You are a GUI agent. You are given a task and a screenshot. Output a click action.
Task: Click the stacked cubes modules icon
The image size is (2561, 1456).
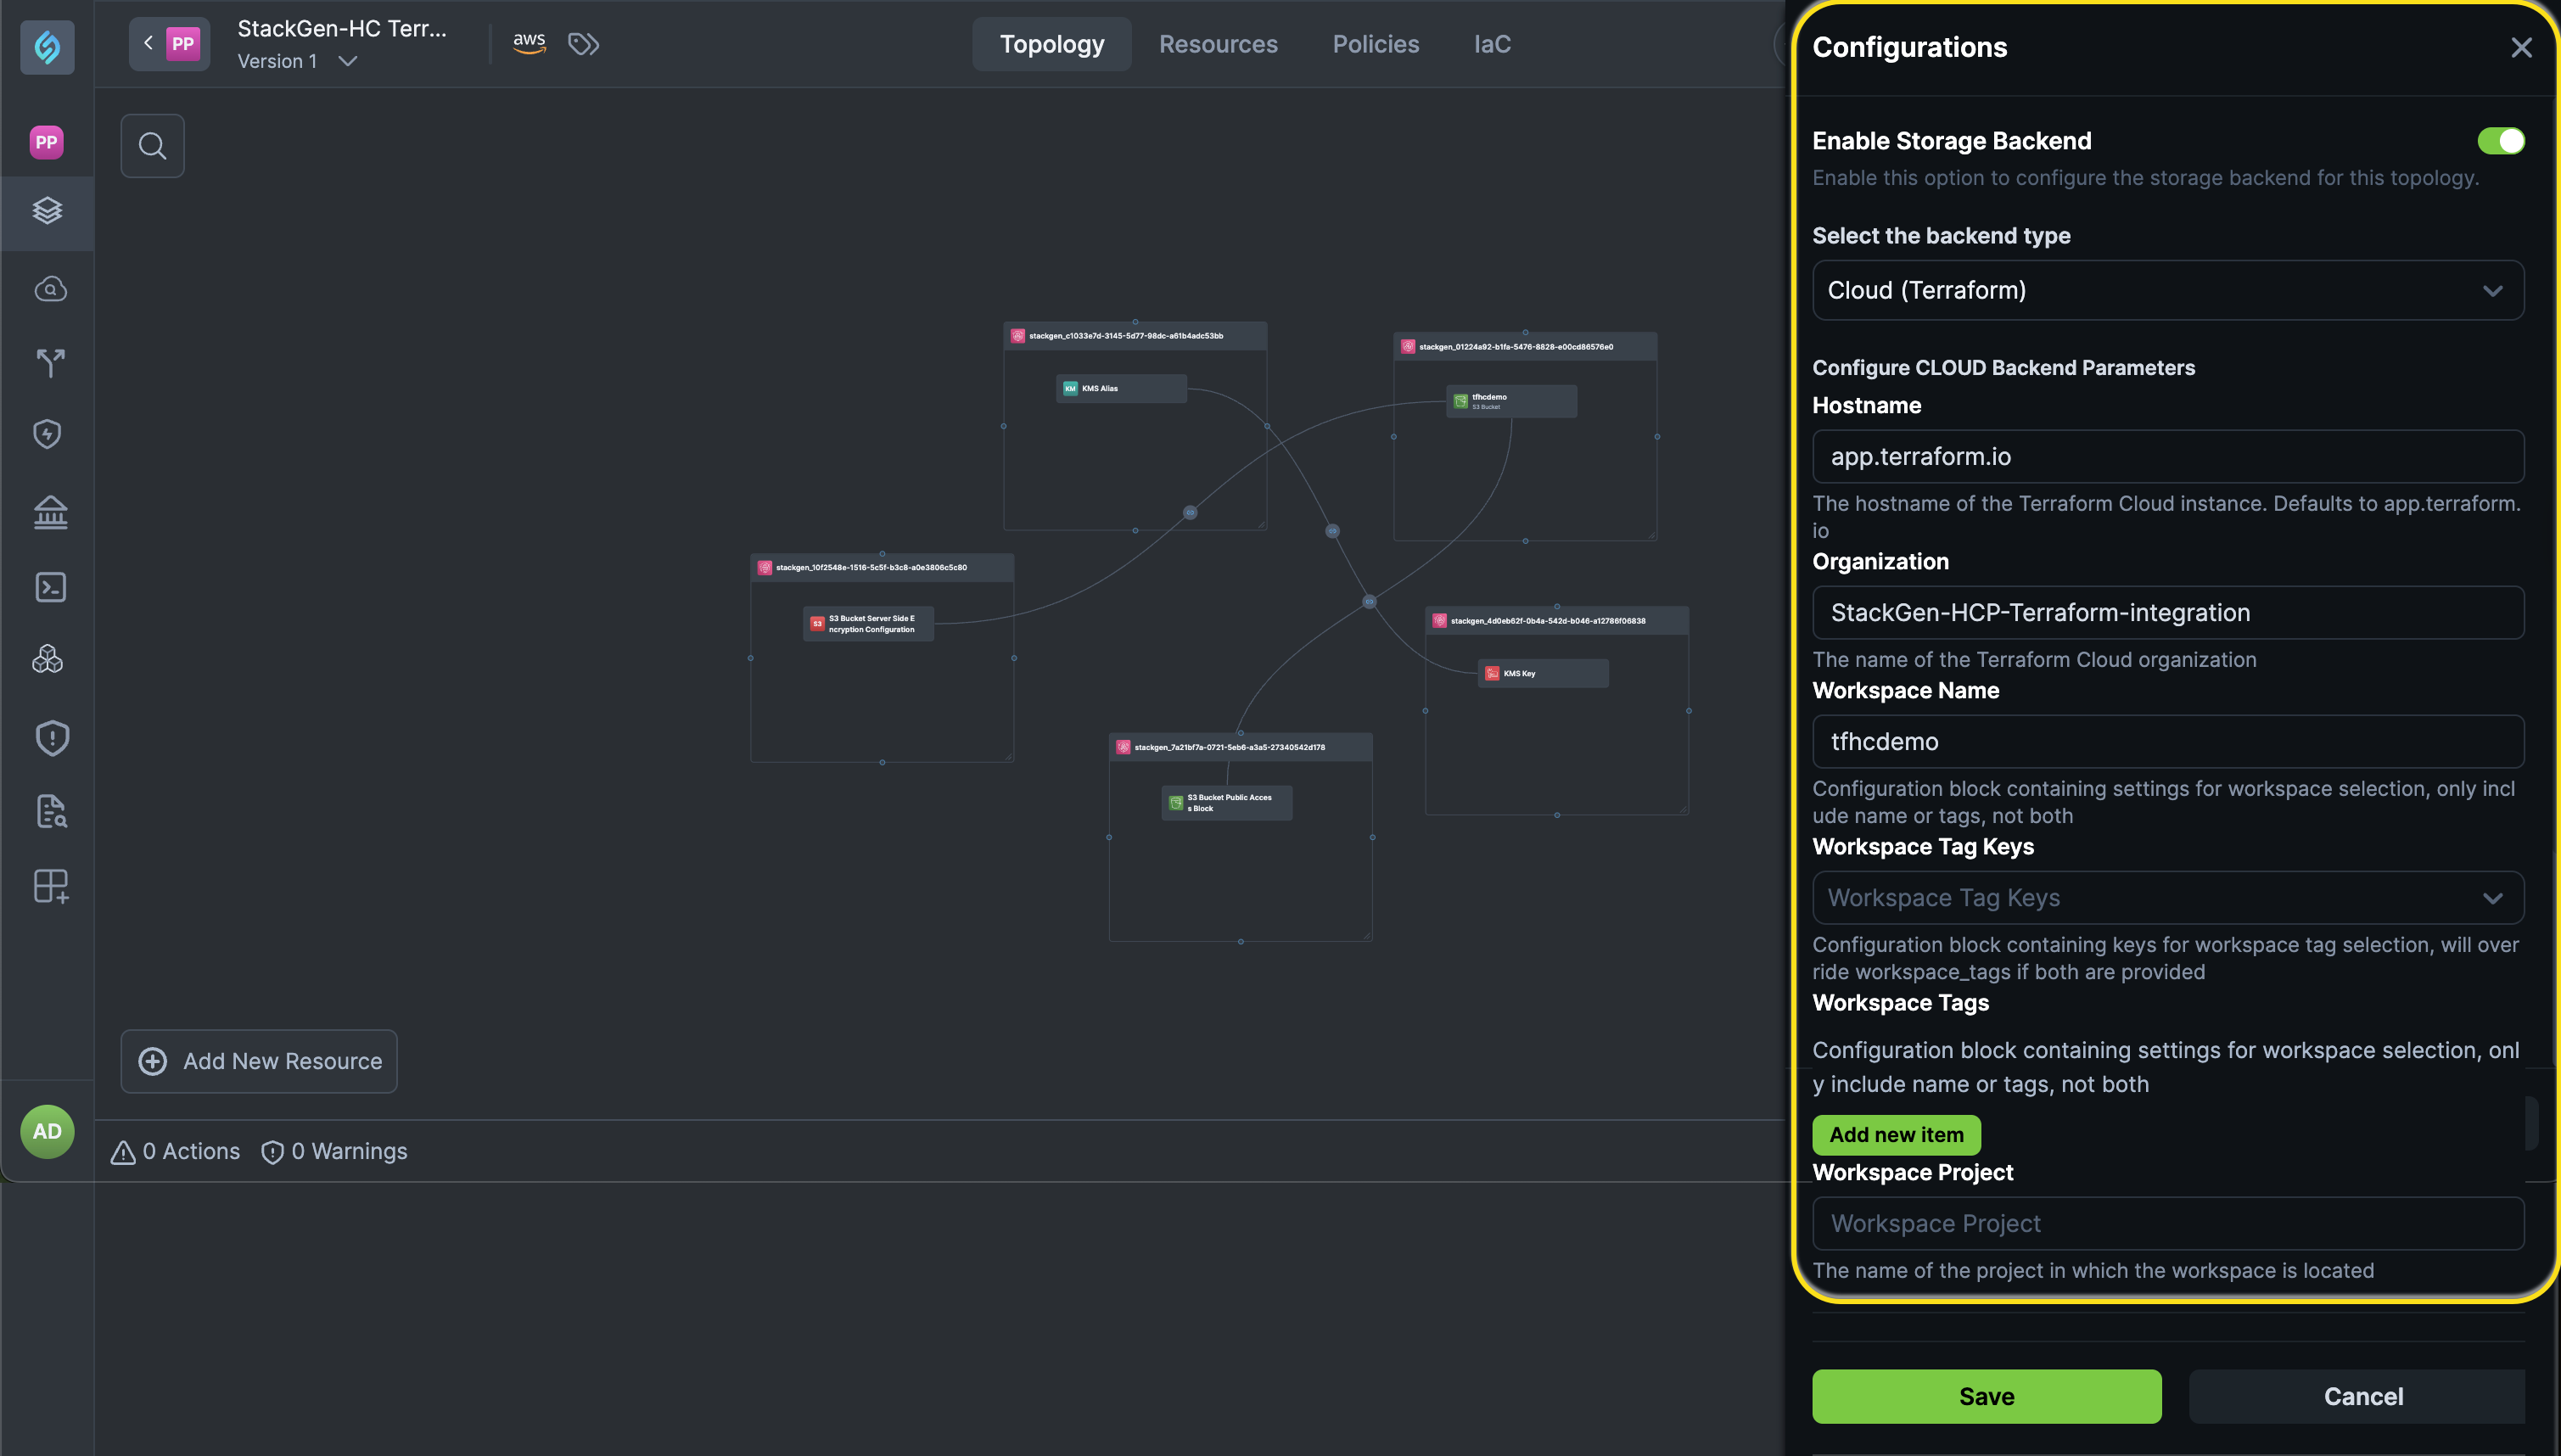48,659
